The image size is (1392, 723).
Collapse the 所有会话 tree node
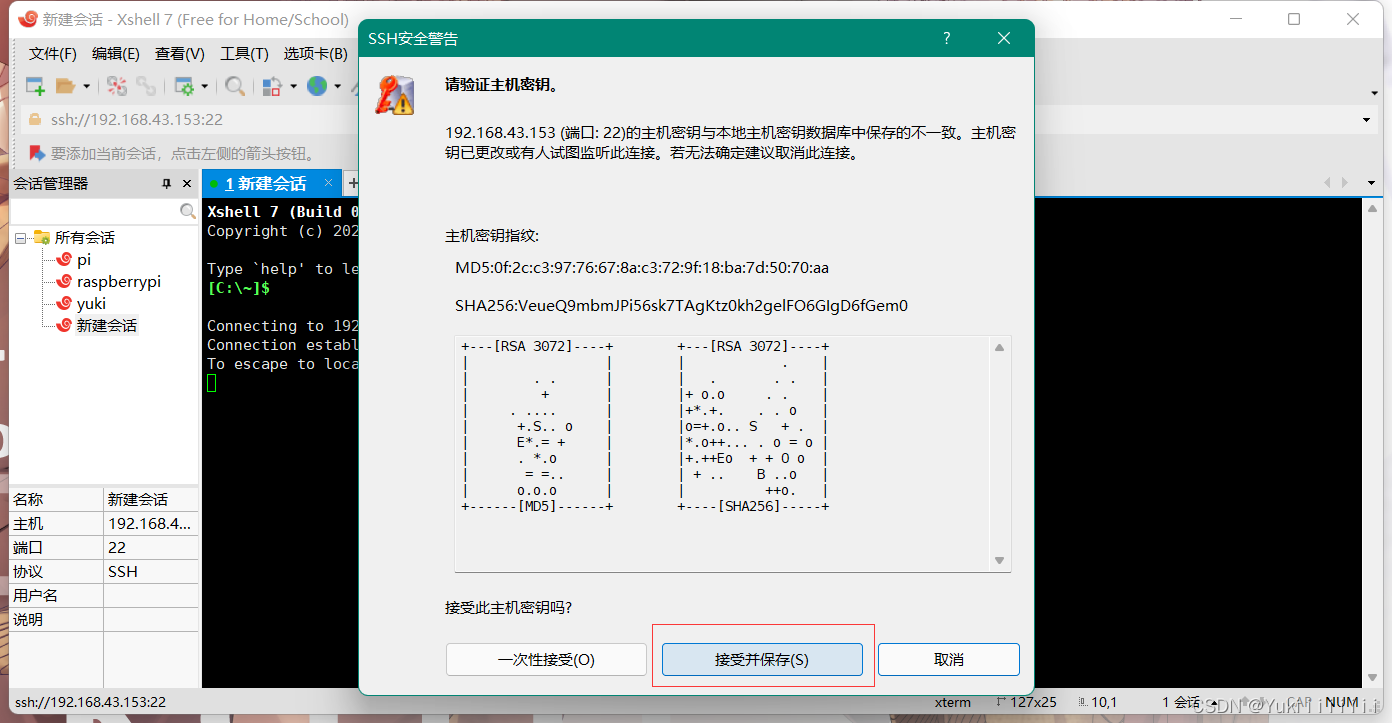[x=20, y=238]
